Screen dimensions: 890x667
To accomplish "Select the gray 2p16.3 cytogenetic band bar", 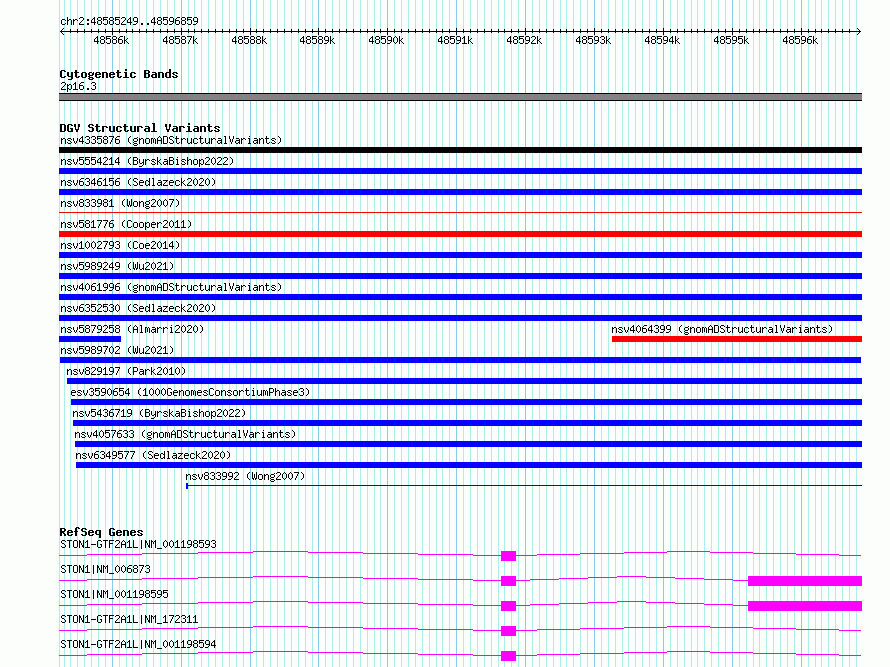I will pyautogui.click(x=460, y=97).
